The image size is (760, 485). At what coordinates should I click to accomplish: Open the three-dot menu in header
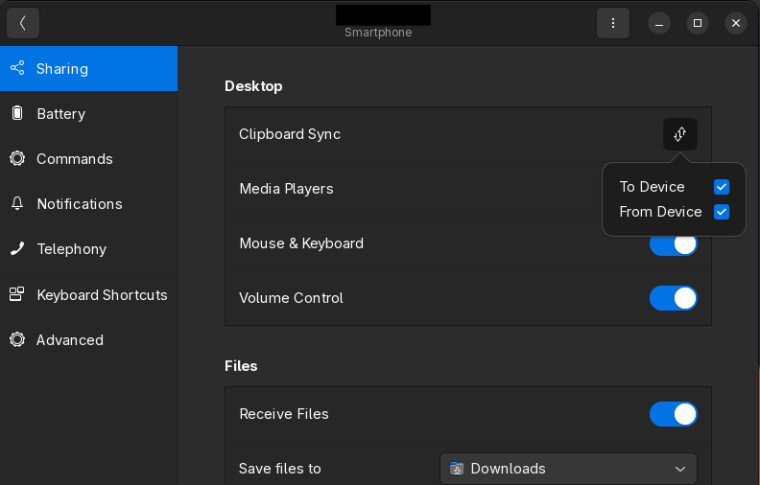613,23
